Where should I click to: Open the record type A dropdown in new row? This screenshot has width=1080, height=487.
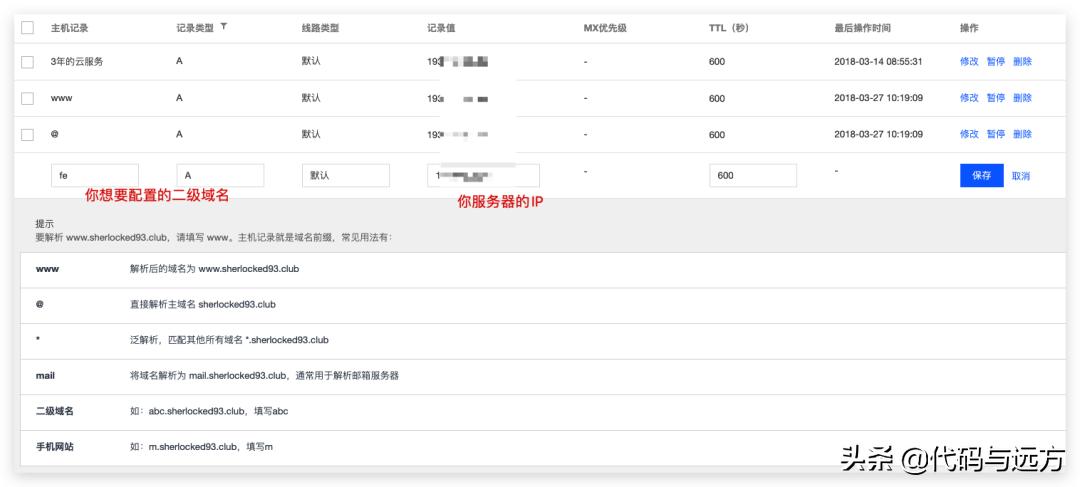220,176
